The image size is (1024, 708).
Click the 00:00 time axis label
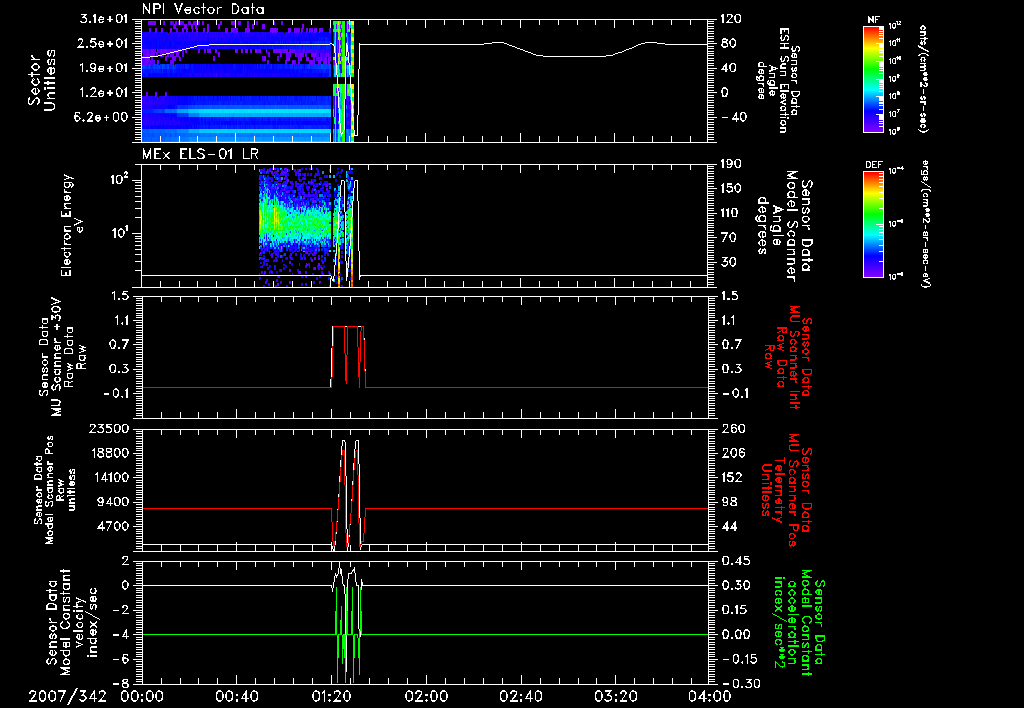pyautogui.click(x=142, y=696)
